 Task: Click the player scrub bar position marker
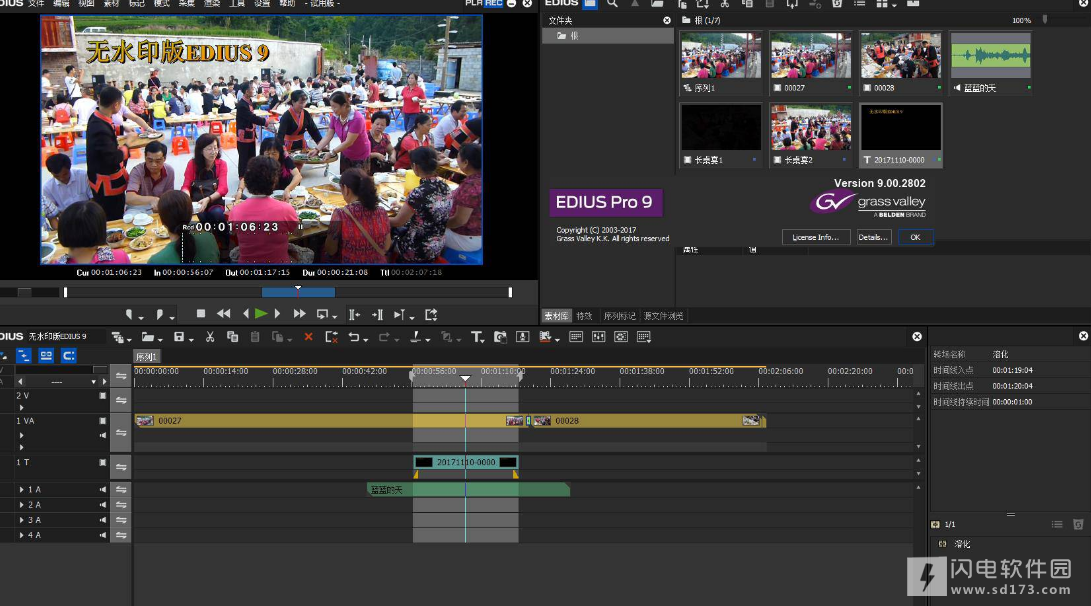pyautogui.click(x=298, y=289)
